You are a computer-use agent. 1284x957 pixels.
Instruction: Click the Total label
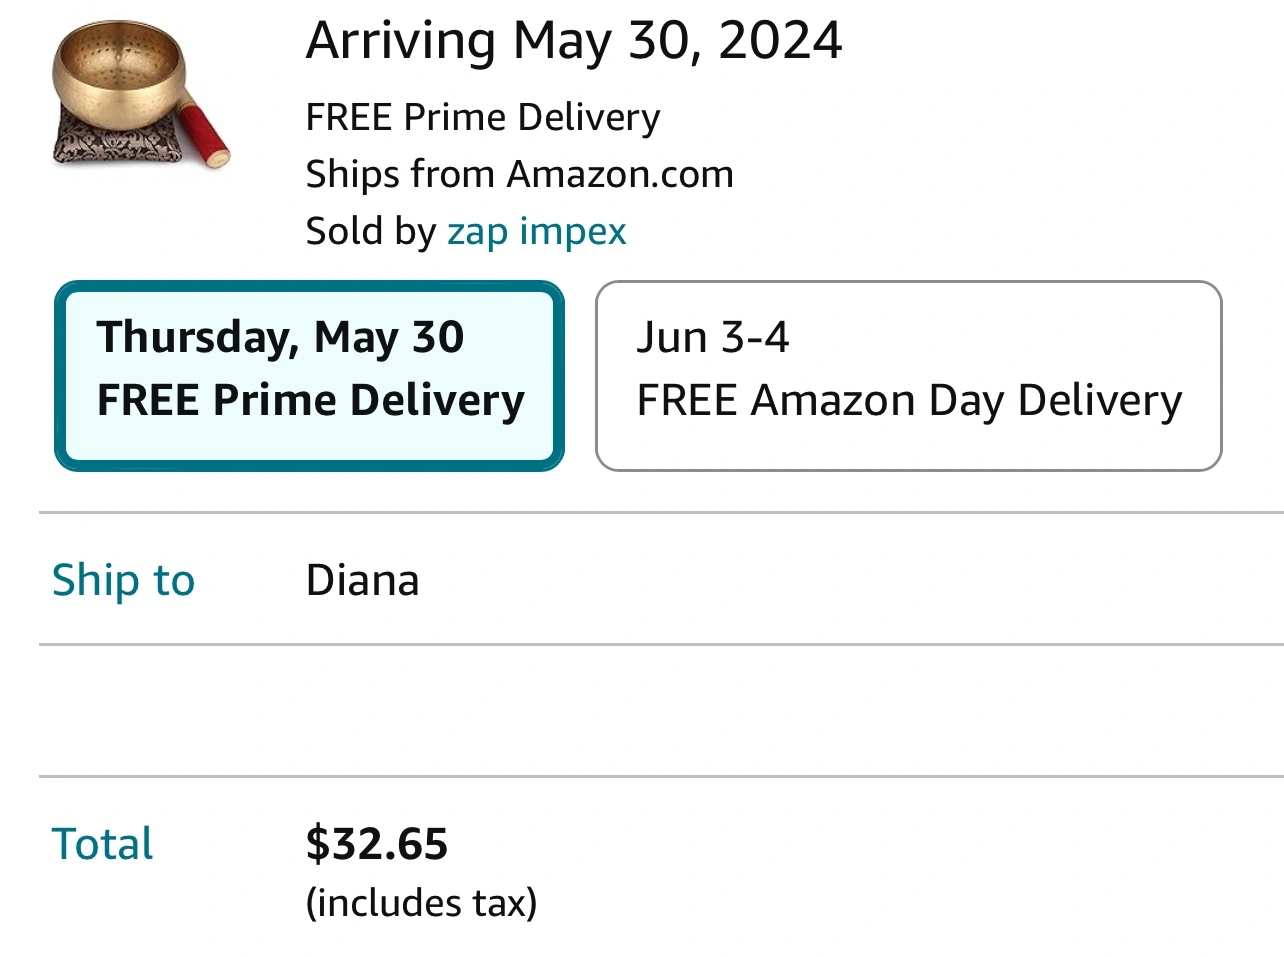(102, 844)
